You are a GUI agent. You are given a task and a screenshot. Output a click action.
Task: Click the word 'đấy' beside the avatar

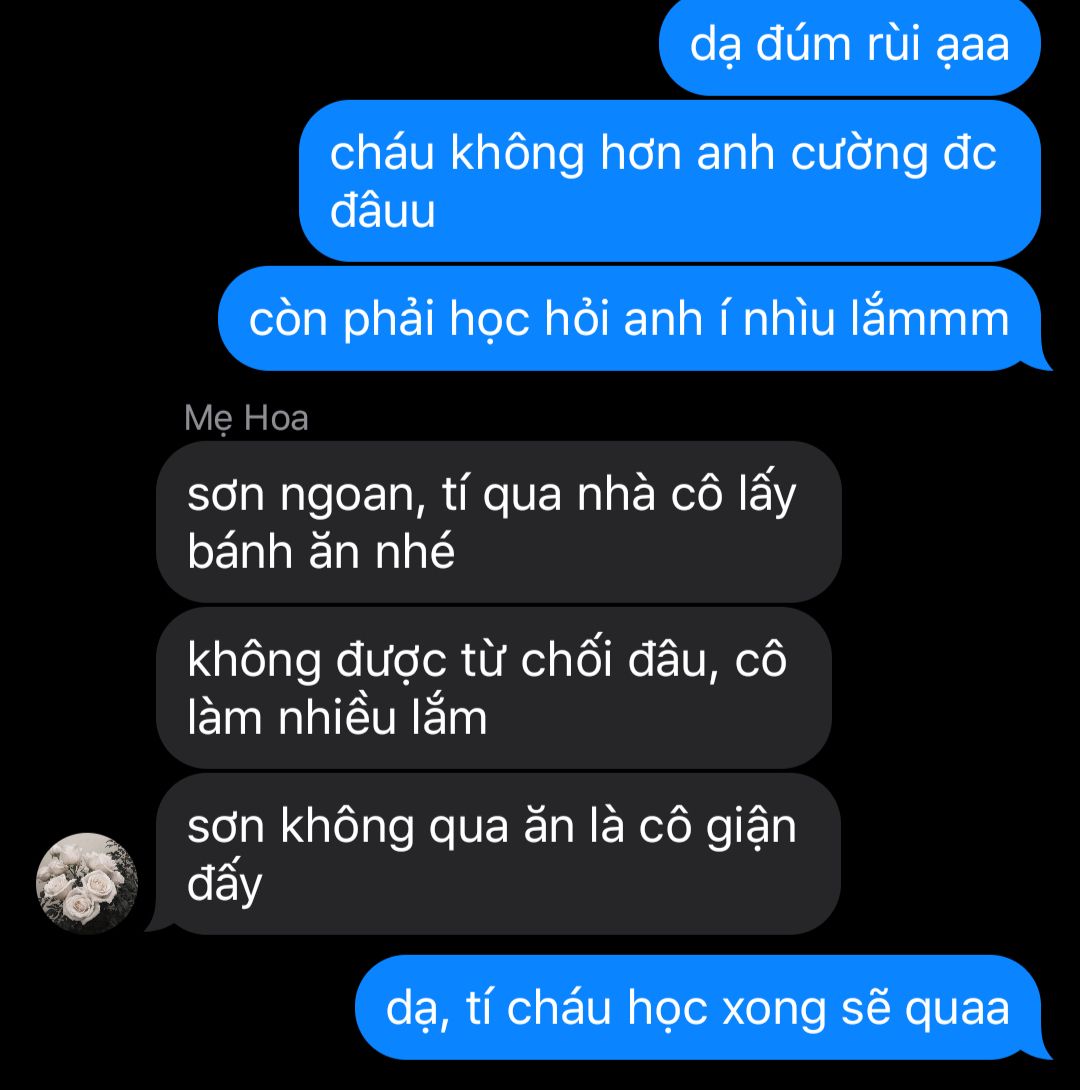(x=224, y=883)
